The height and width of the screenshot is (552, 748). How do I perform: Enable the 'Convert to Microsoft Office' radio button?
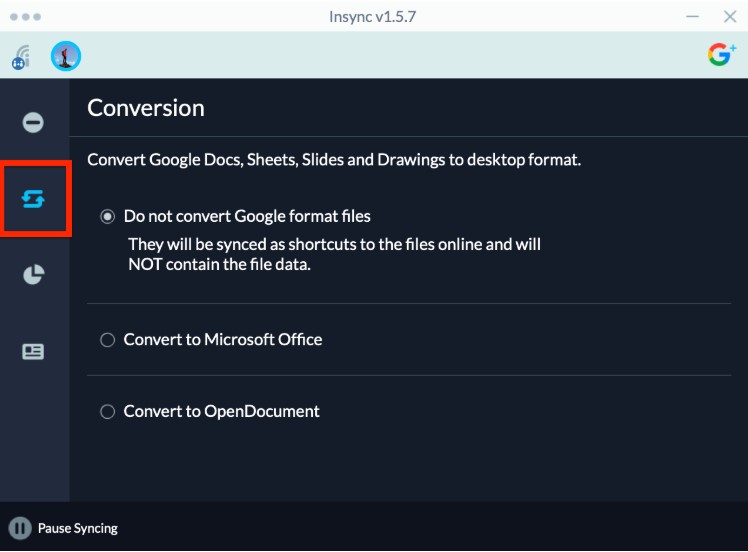(108, 340)
